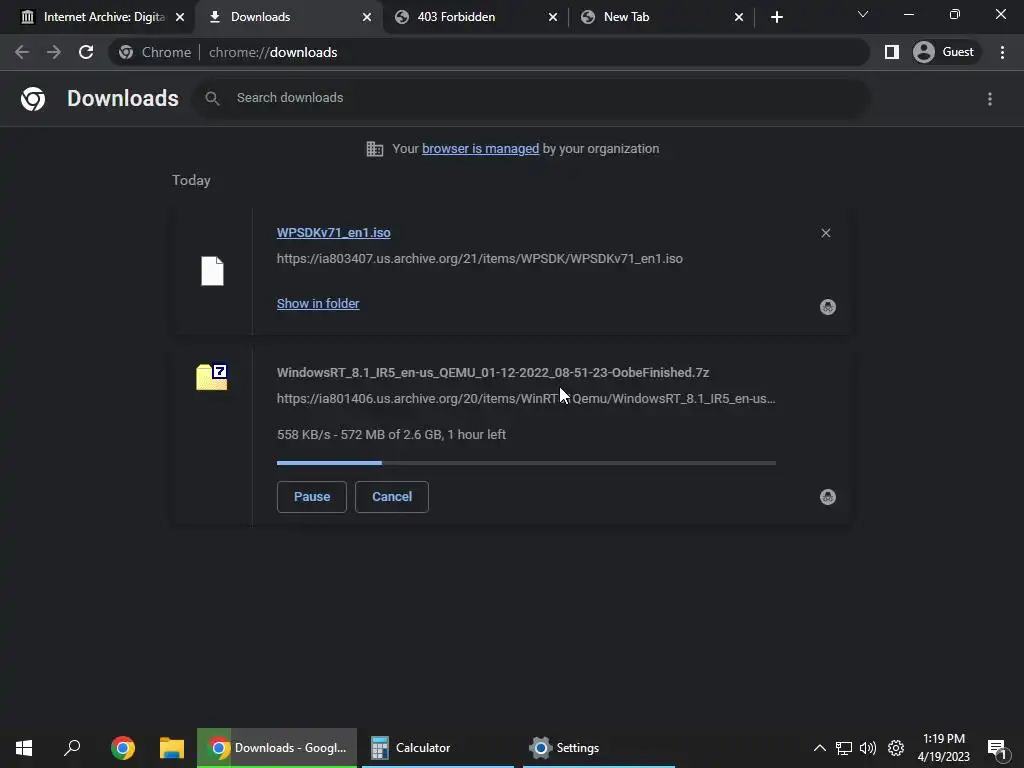Screen dimensions: 1024x768
Task: Pause the WindowsRT 7z download
Action: click(x=312, y=497)
